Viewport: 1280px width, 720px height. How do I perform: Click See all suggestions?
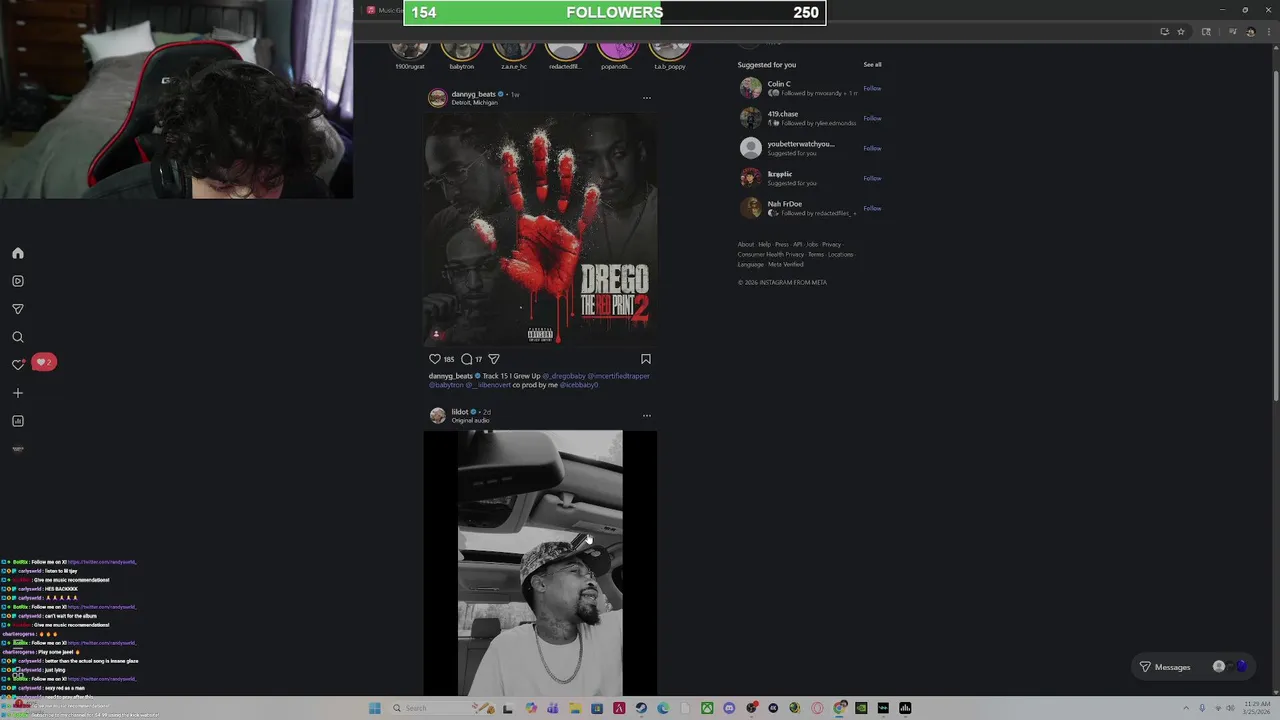click(872, 64)
